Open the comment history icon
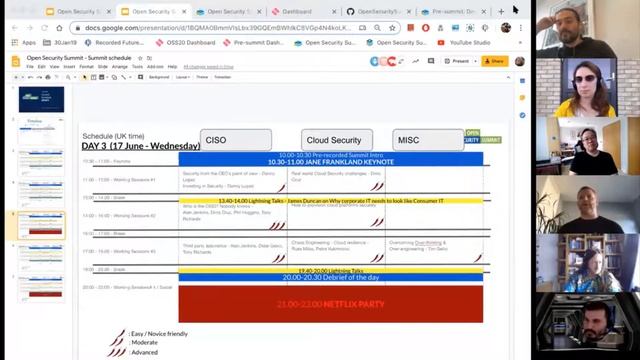Image resolution: width=640 pixels, height=360 pixels. click(431, 61)
